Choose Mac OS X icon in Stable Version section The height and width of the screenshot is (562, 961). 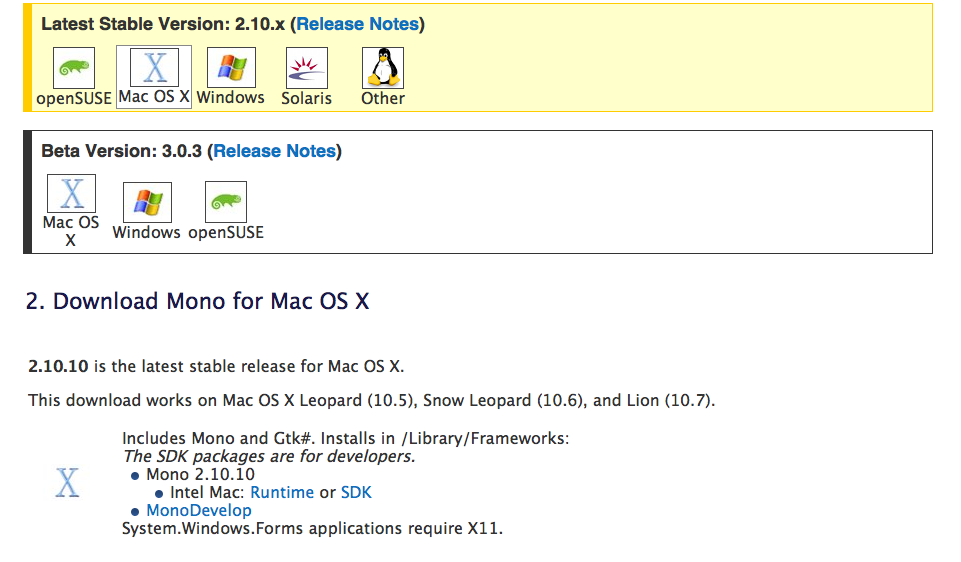coord(154,67)
